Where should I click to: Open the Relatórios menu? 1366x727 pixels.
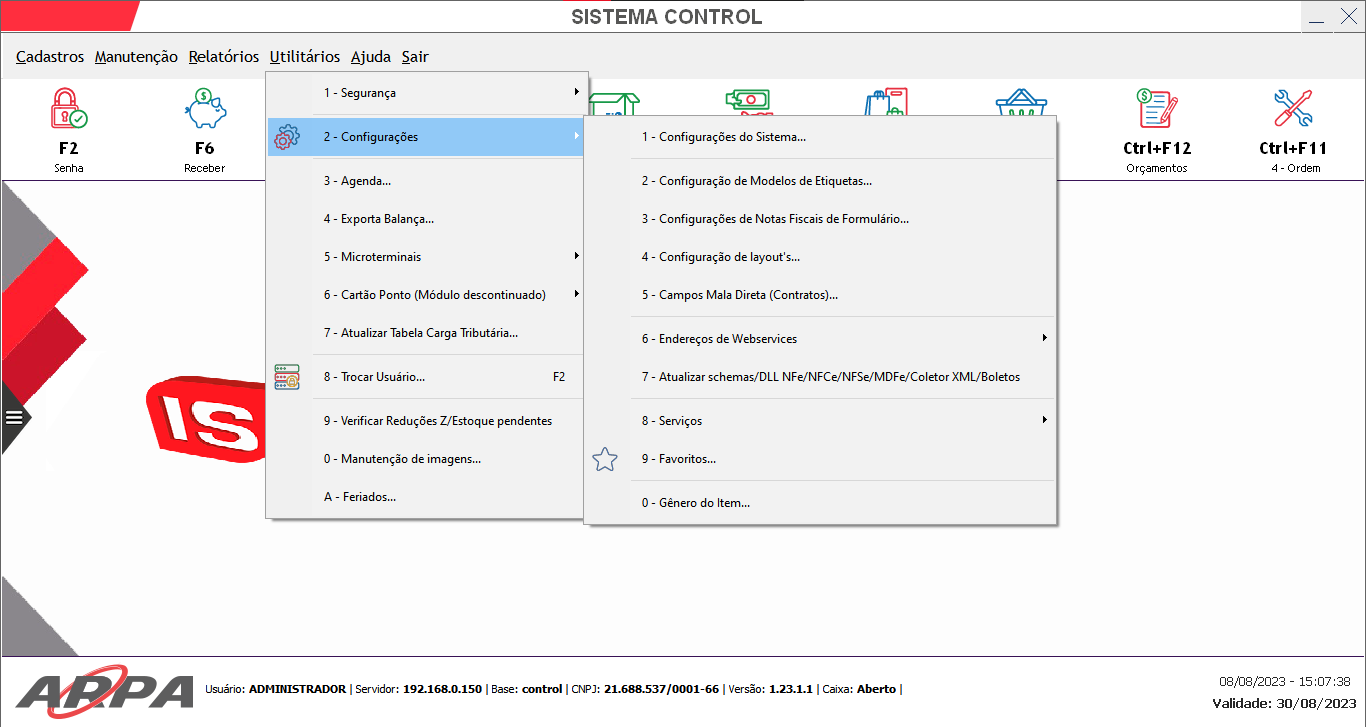point(223,57)
